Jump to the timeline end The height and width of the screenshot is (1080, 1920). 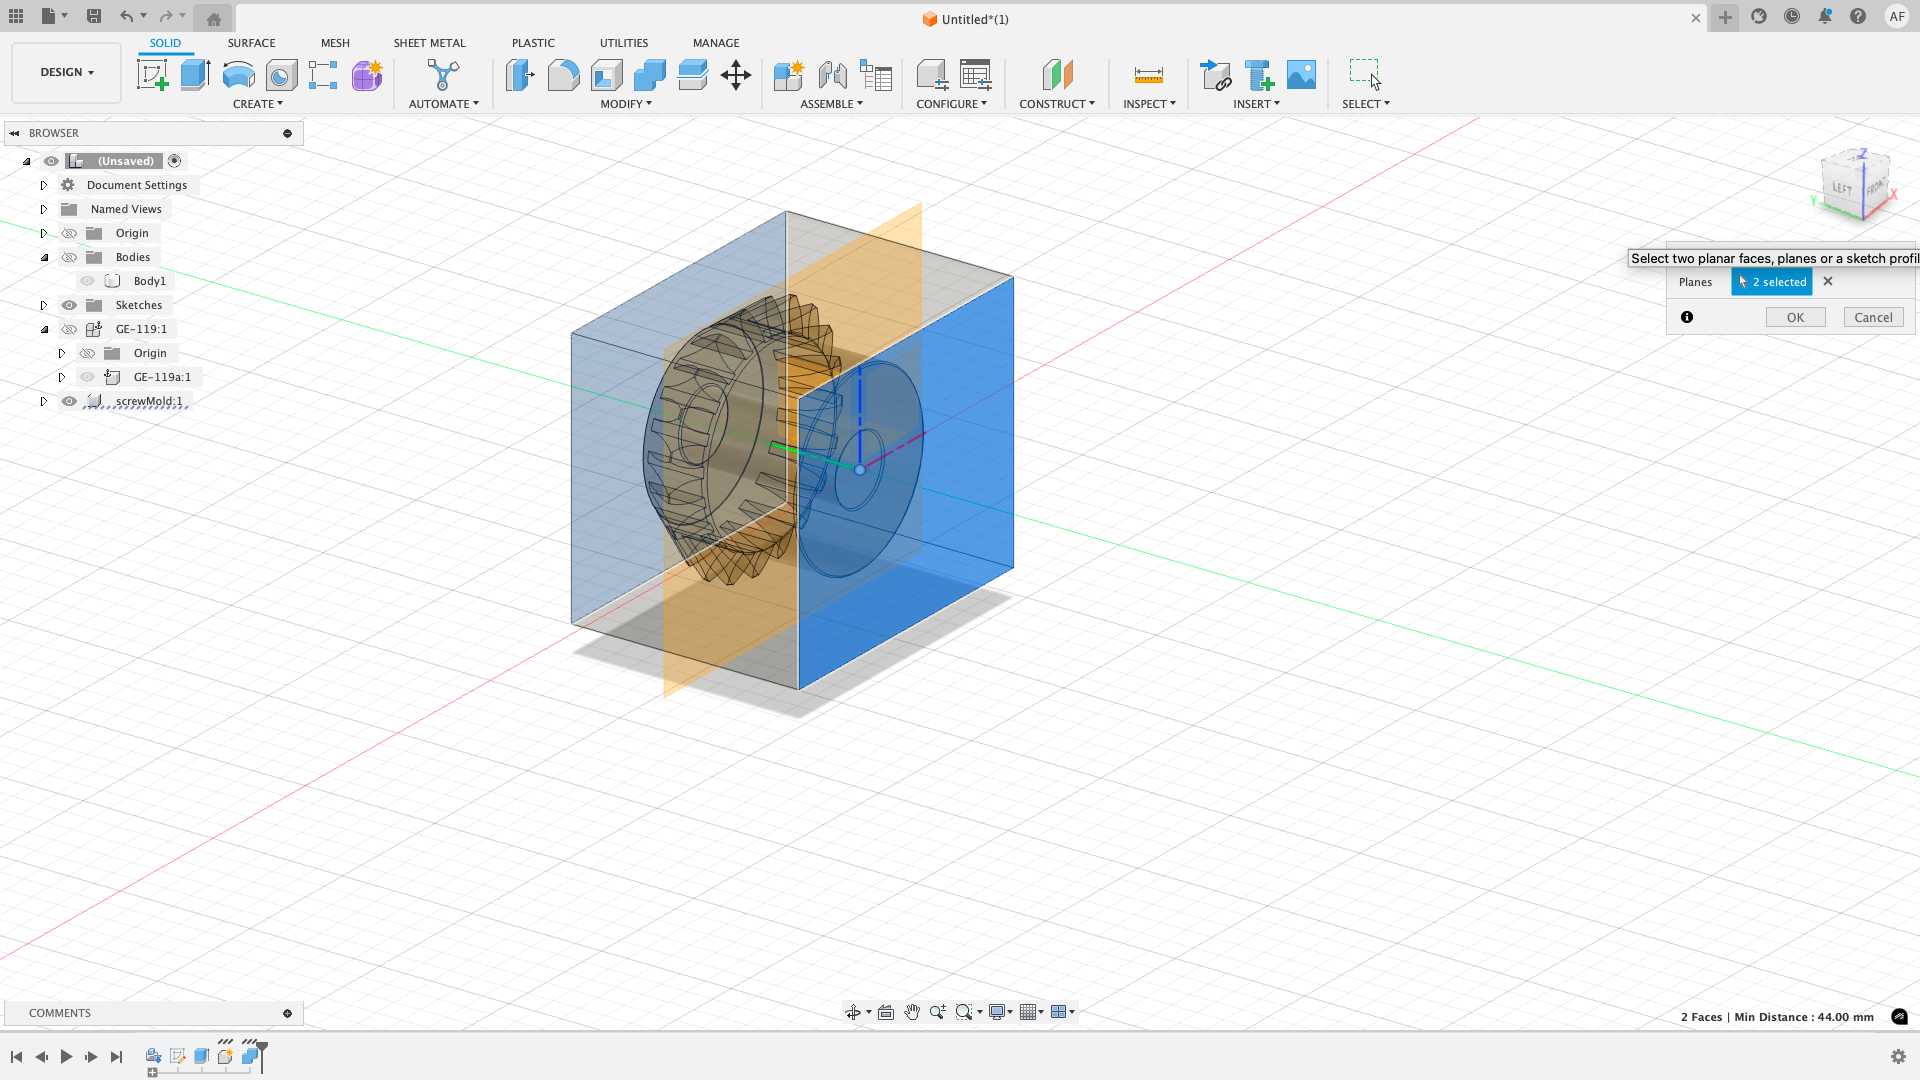(x=116, y=1057)
